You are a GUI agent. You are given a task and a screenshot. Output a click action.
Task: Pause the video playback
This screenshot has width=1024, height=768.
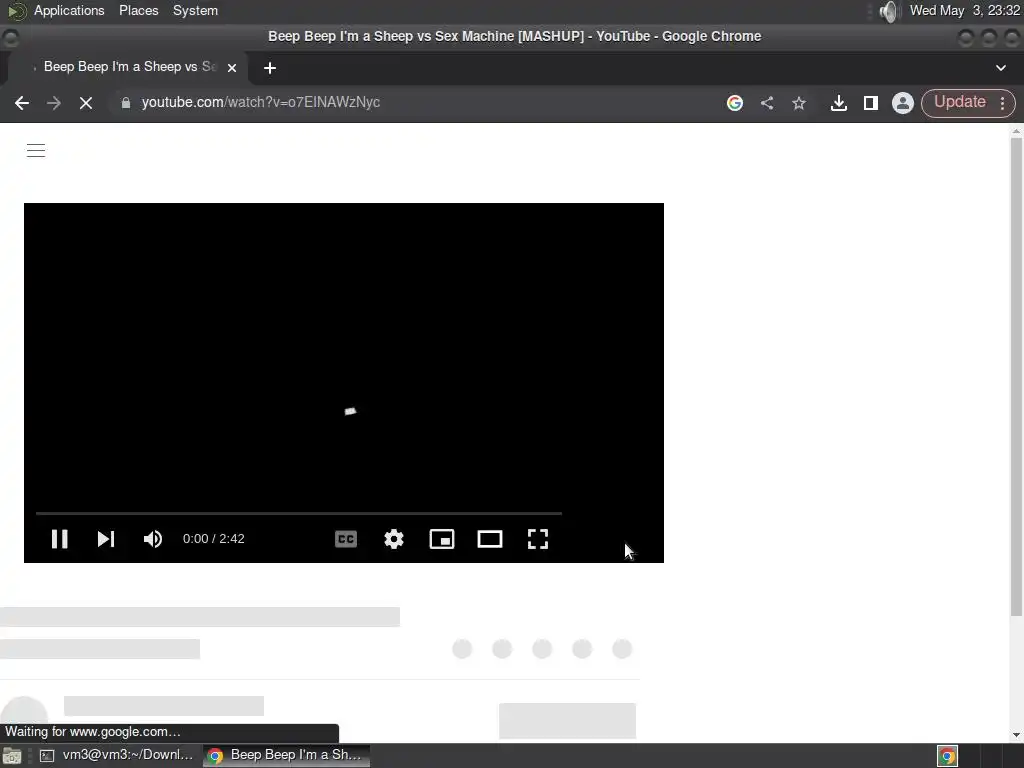click(x=59, y=539)
